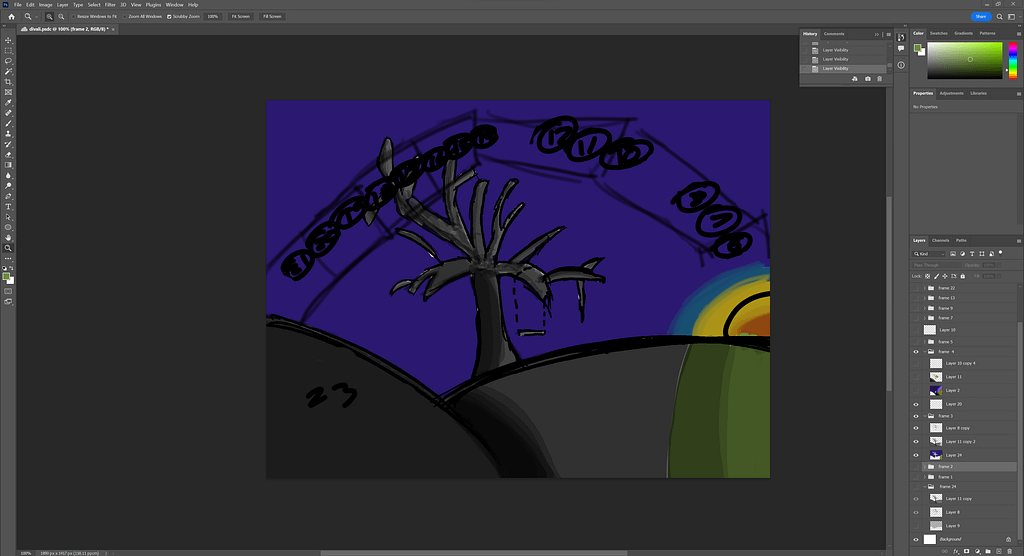Enable Resize Windows to Fit checkbox
The width and height of the screenshot is (1024, 556).
(x=73, y=17)
